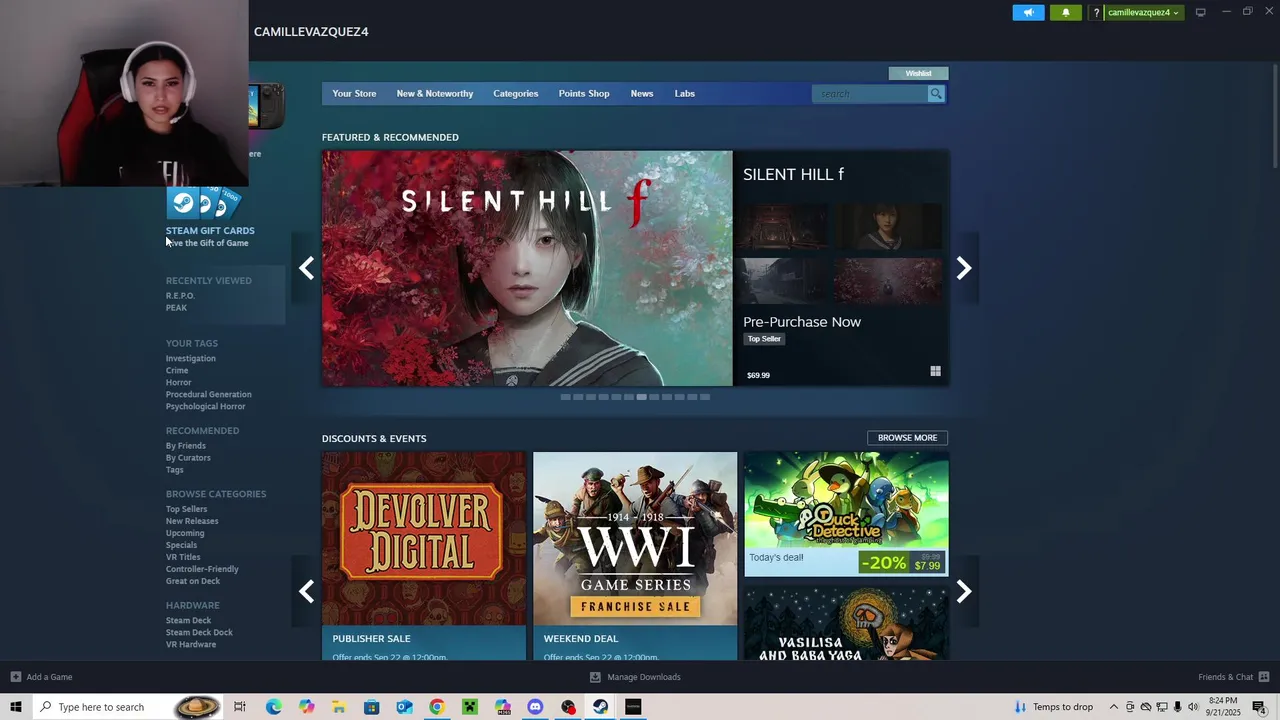Open the Devolver Digital publisher sale card
This screenshot has width=1280, height=720.
pos(424,555)
